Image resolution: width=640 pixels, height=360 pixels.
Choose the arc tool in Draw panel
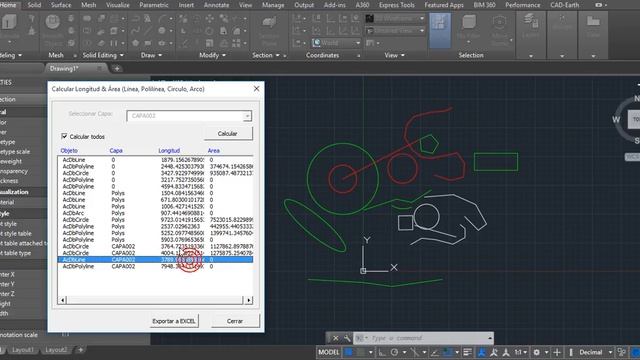pyautogui.click(x=162, y=18)
